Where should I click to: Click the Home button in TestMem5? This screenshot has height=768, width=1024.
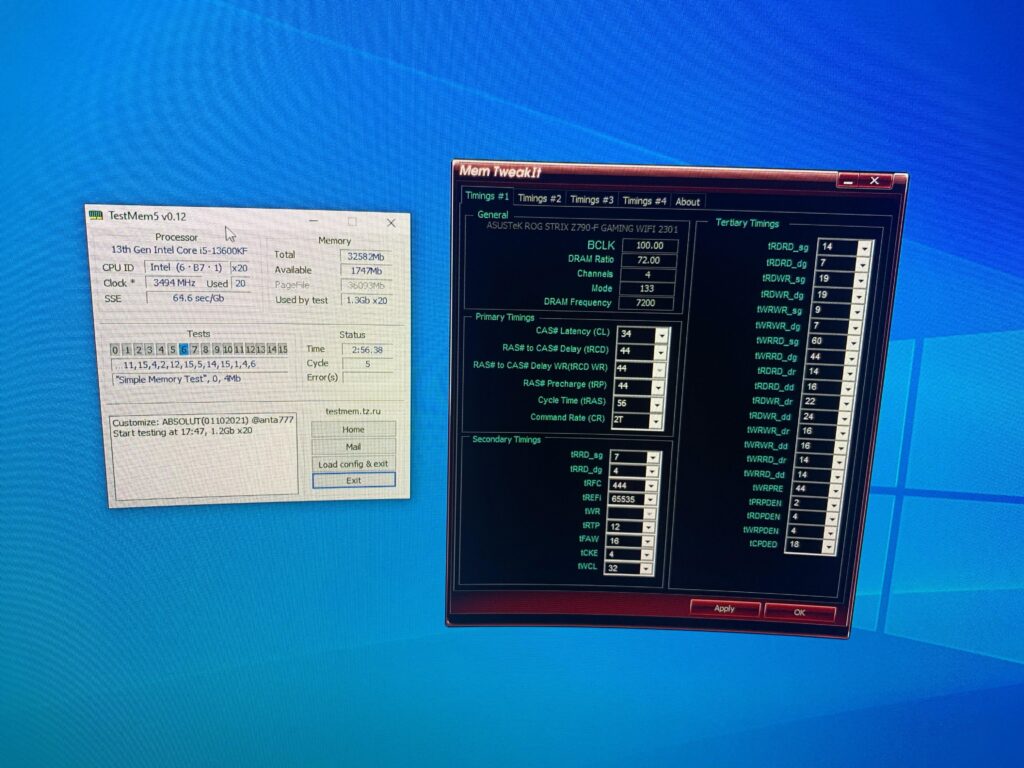pyautogui.click(x=353, y=430)
